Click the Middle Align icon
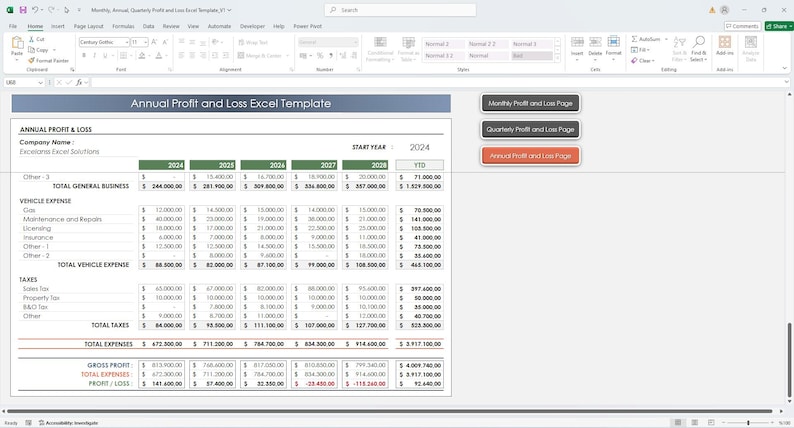This screenshot has width=794, height=428. 192,42
